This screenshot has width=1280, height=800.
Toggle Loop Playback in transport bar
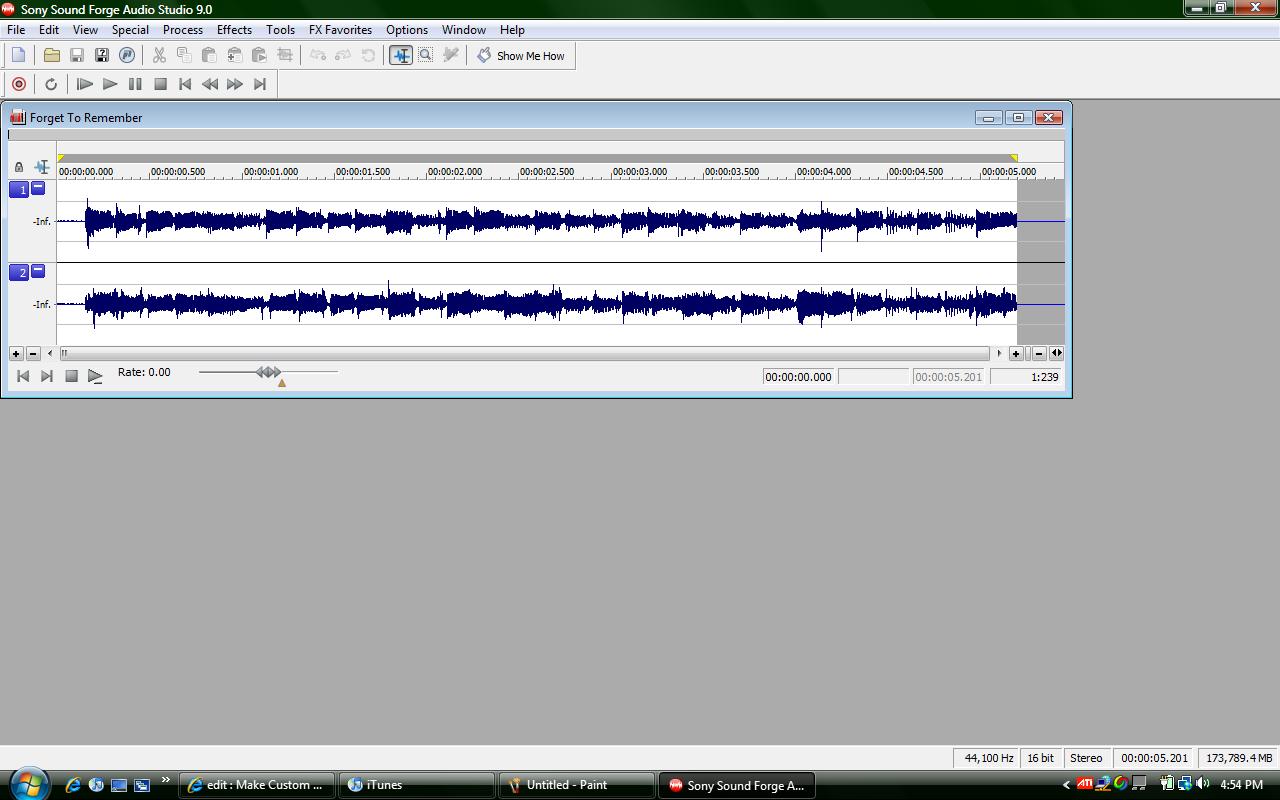(x=51, y=84)
